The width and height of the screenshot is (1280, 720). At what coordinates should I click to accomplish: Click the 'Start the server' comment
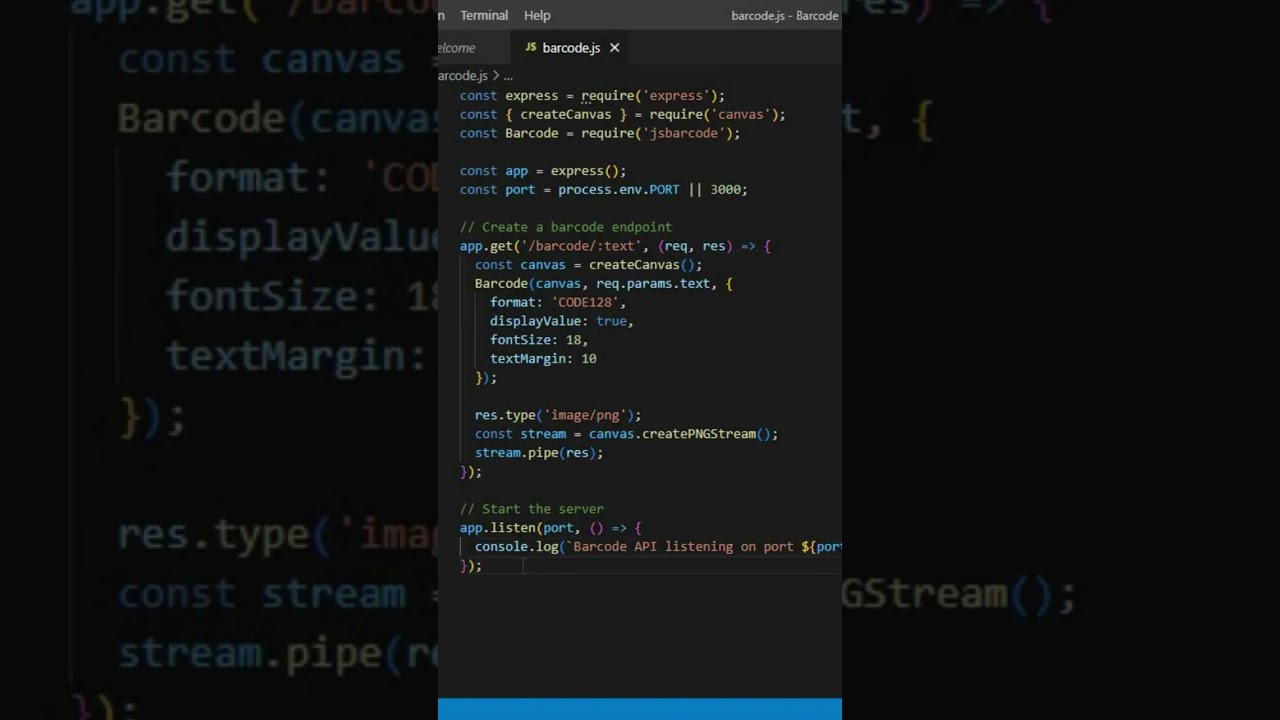(x=531, y=509)
